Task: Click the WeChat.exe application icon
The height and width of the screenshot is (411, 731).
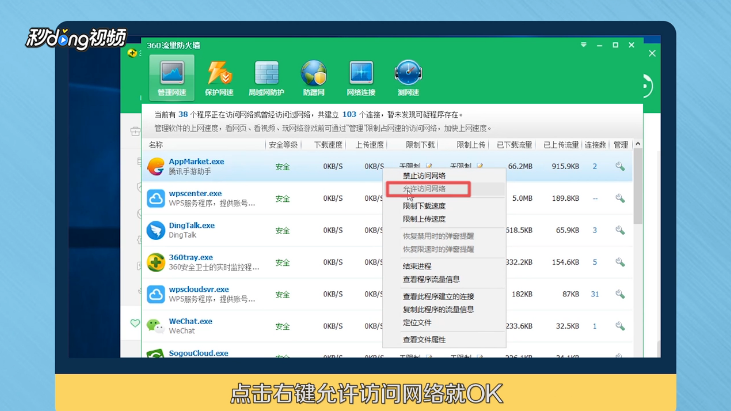Action: pyautogui.click(x=156, y=326)
